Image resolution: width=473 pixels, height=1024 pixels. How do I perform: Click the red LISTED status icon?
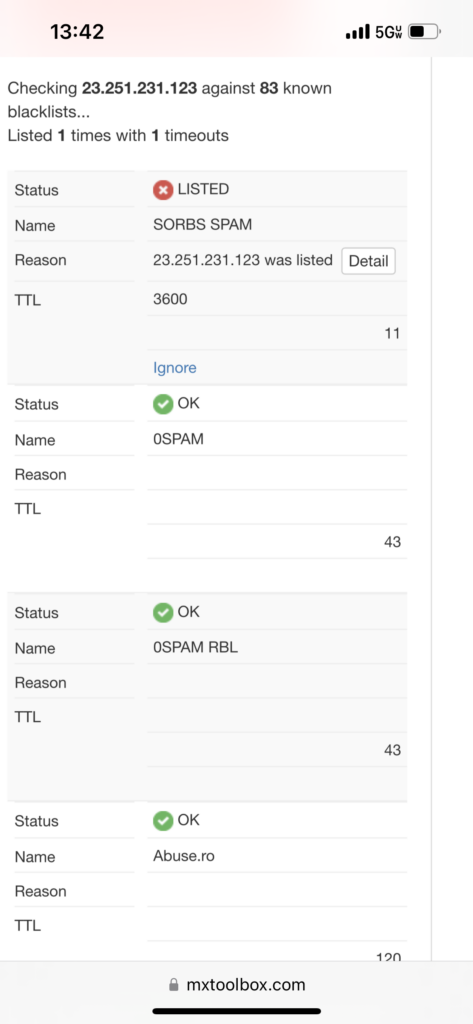click(163, 190)
